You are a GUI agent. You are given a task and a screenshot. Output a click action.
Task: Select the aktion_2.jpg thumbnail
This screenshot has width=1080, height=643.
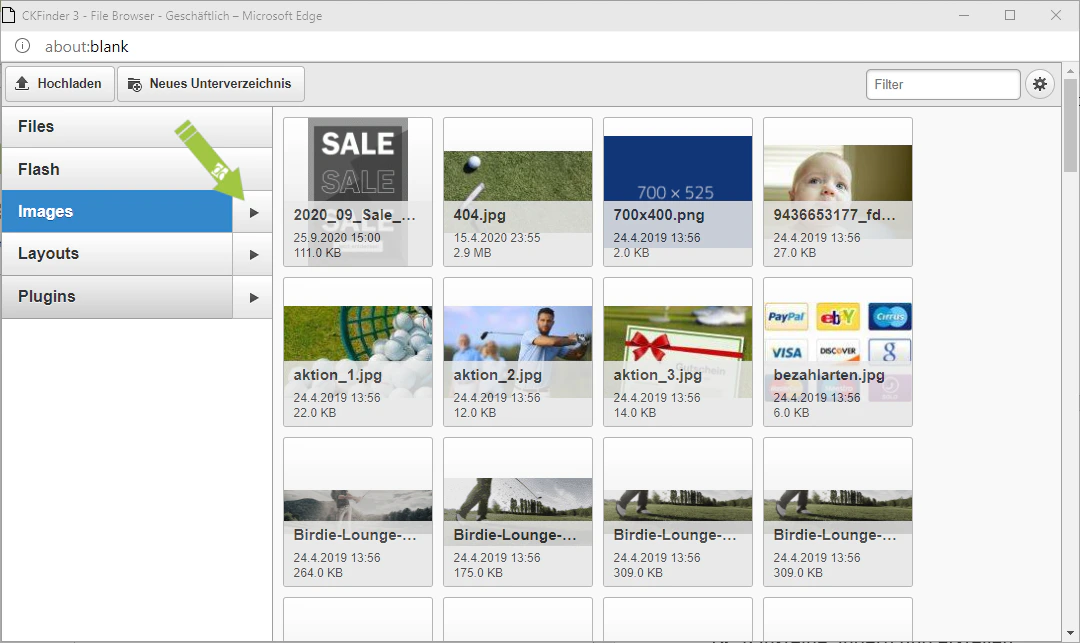coord(518,352)
